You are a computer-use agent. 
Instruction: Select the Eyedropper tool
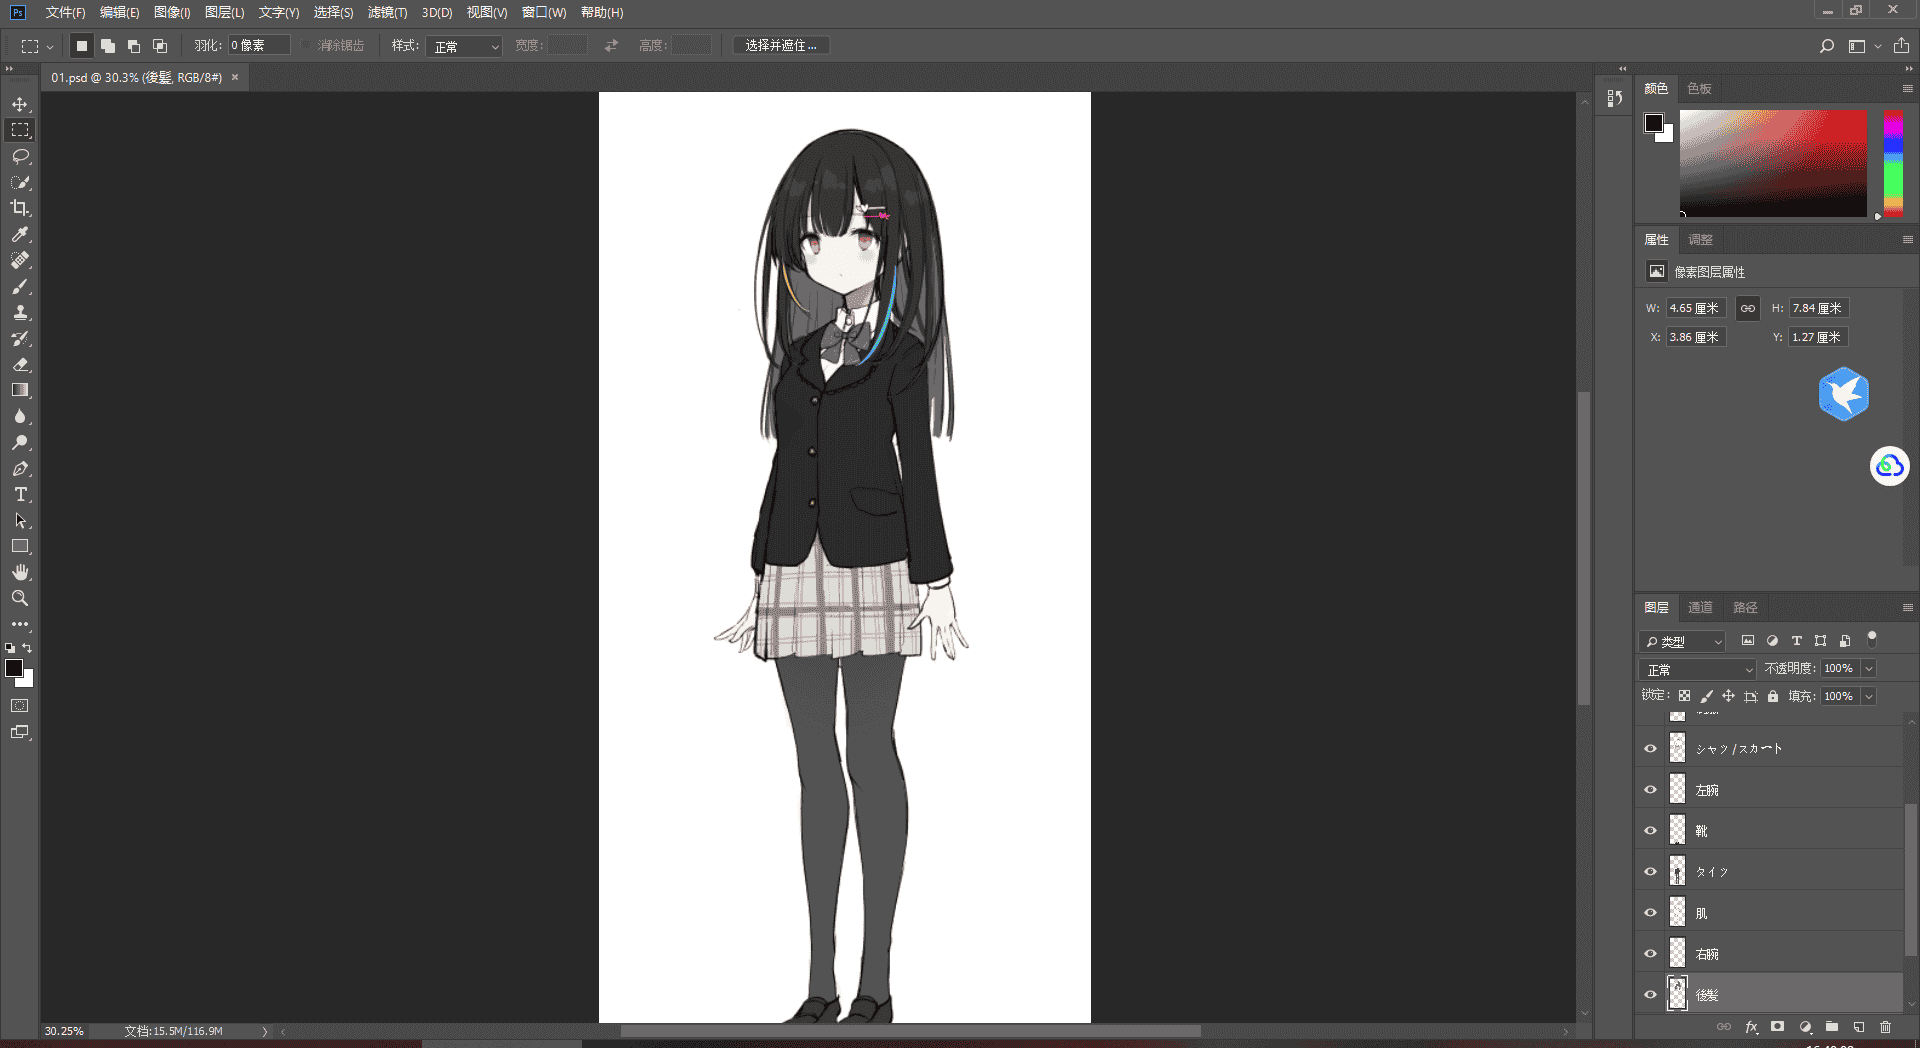point(20,234)
